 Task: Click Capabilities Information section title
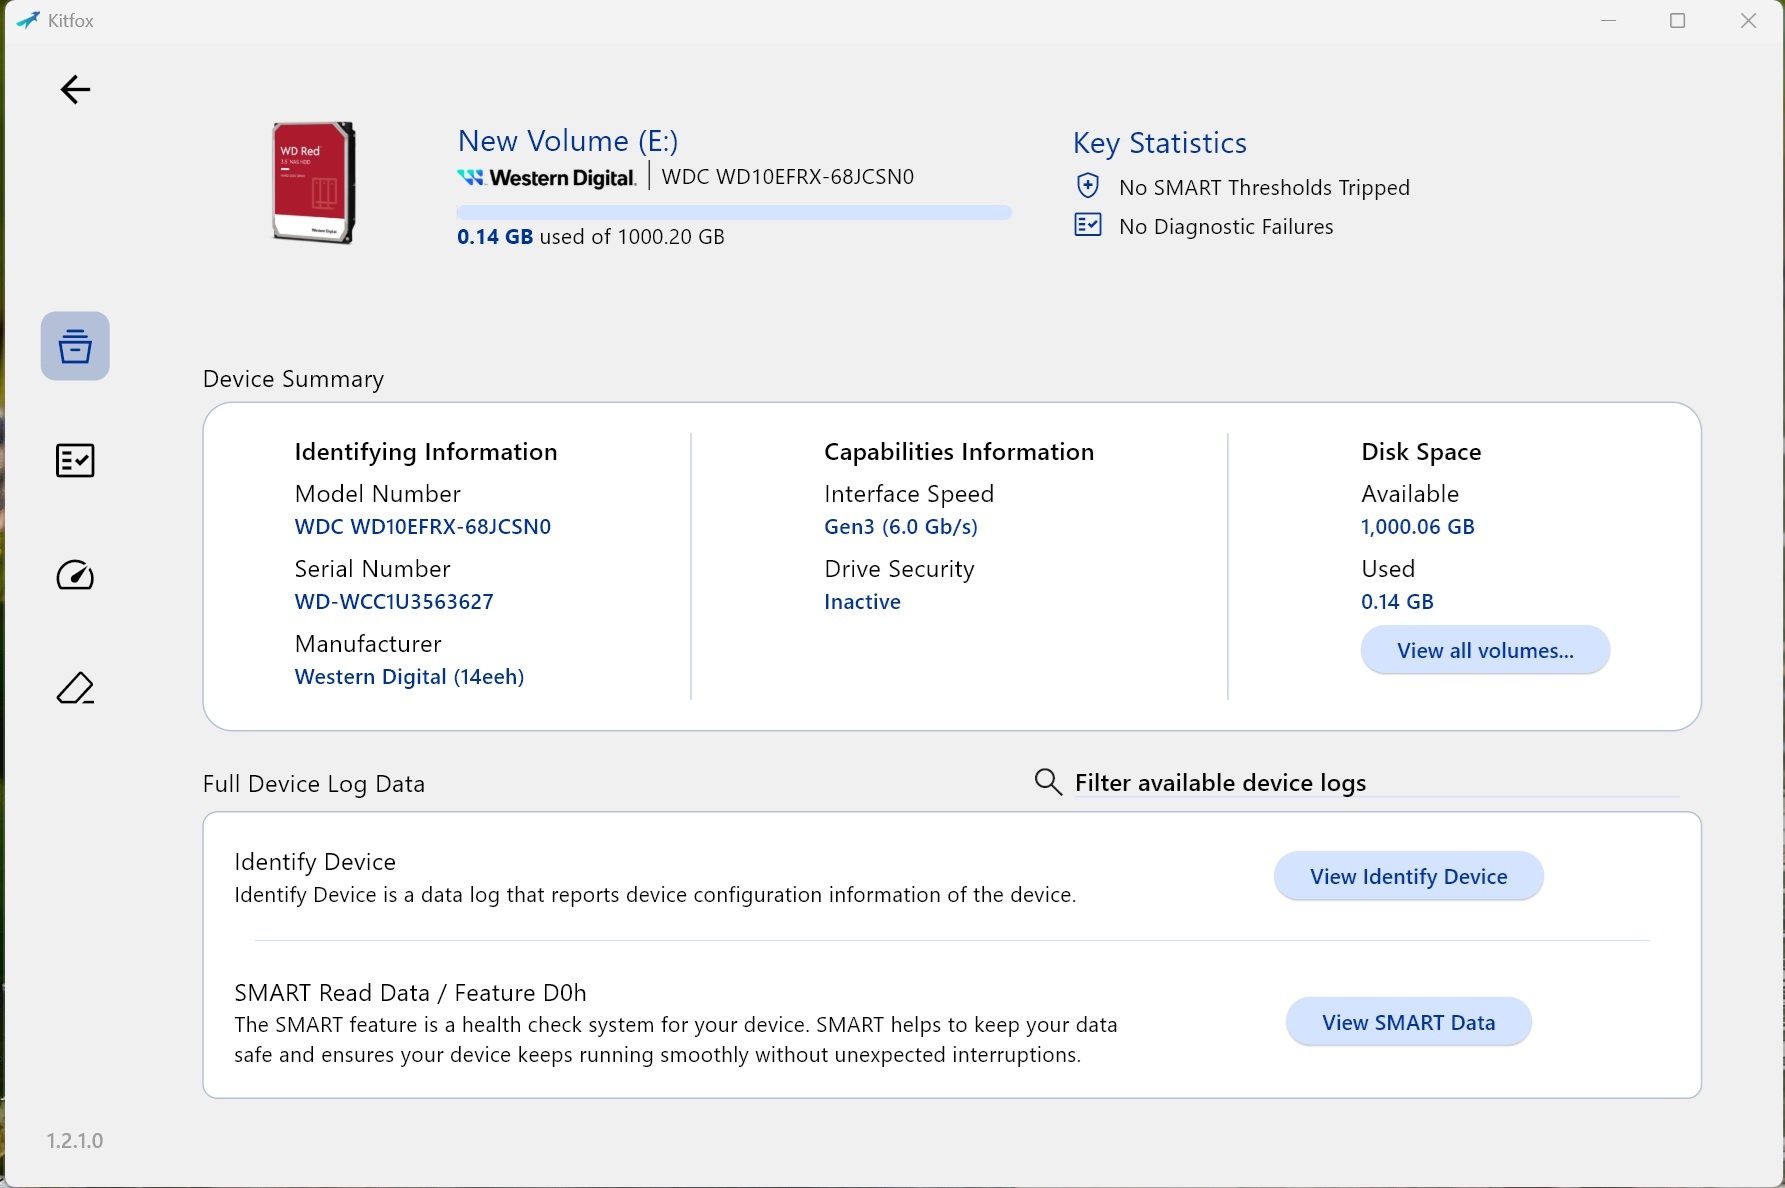point(959,452)
